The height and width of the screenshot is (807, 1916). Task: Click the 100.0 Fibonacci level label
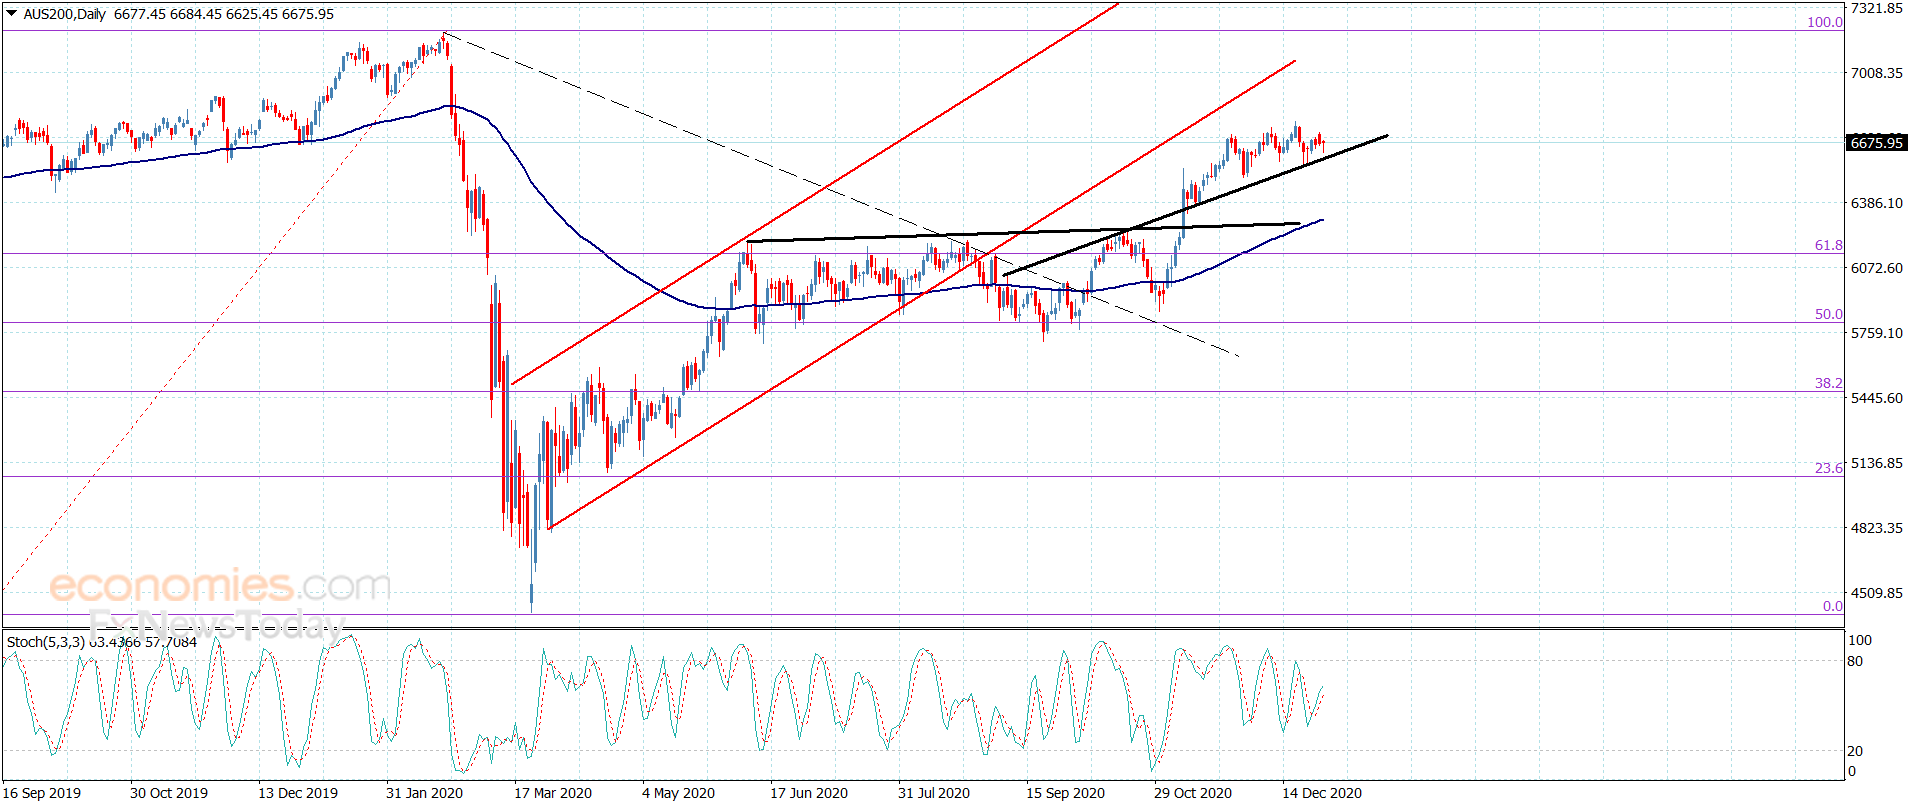pyautogui.click(x=1825, y=22)
